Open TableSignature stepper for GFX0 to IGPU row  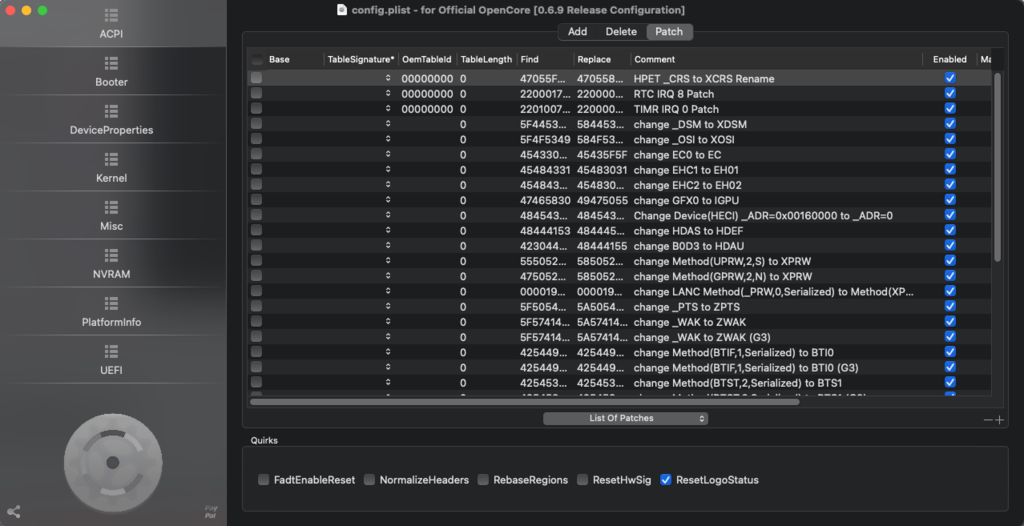(388, 199)
